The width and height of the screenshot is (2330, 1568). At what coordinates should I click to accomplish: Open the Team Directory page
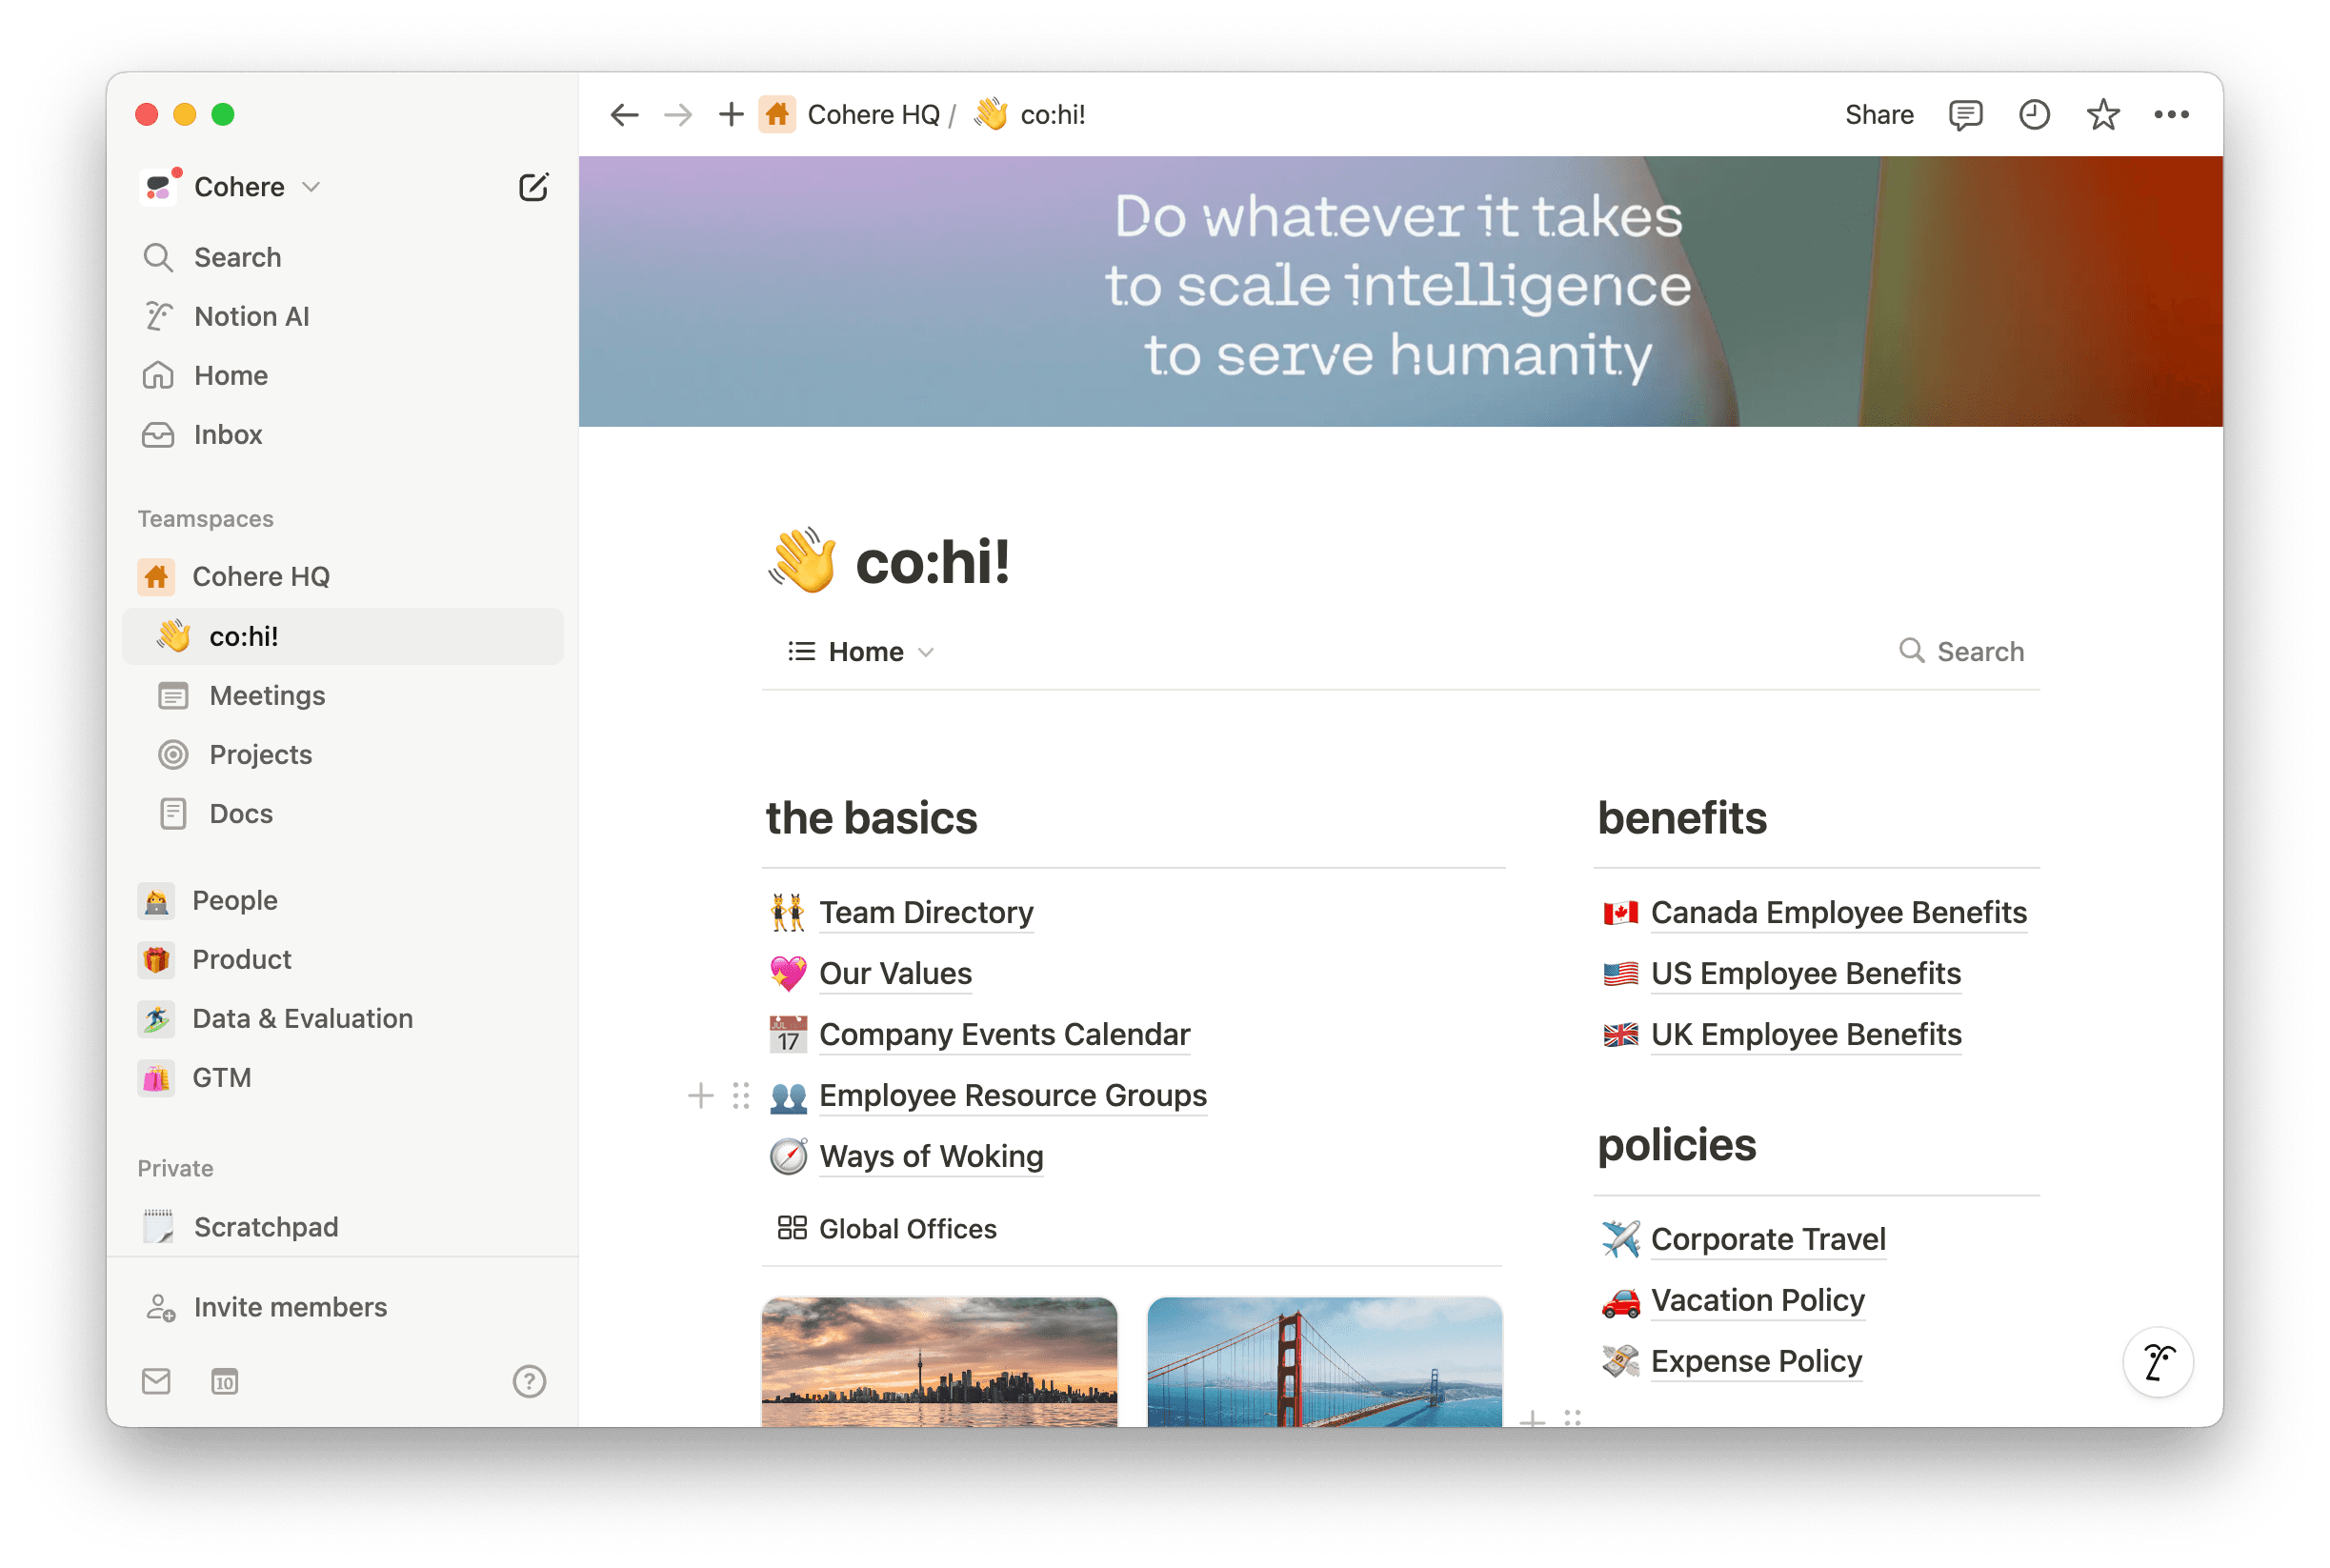(926, 912)
